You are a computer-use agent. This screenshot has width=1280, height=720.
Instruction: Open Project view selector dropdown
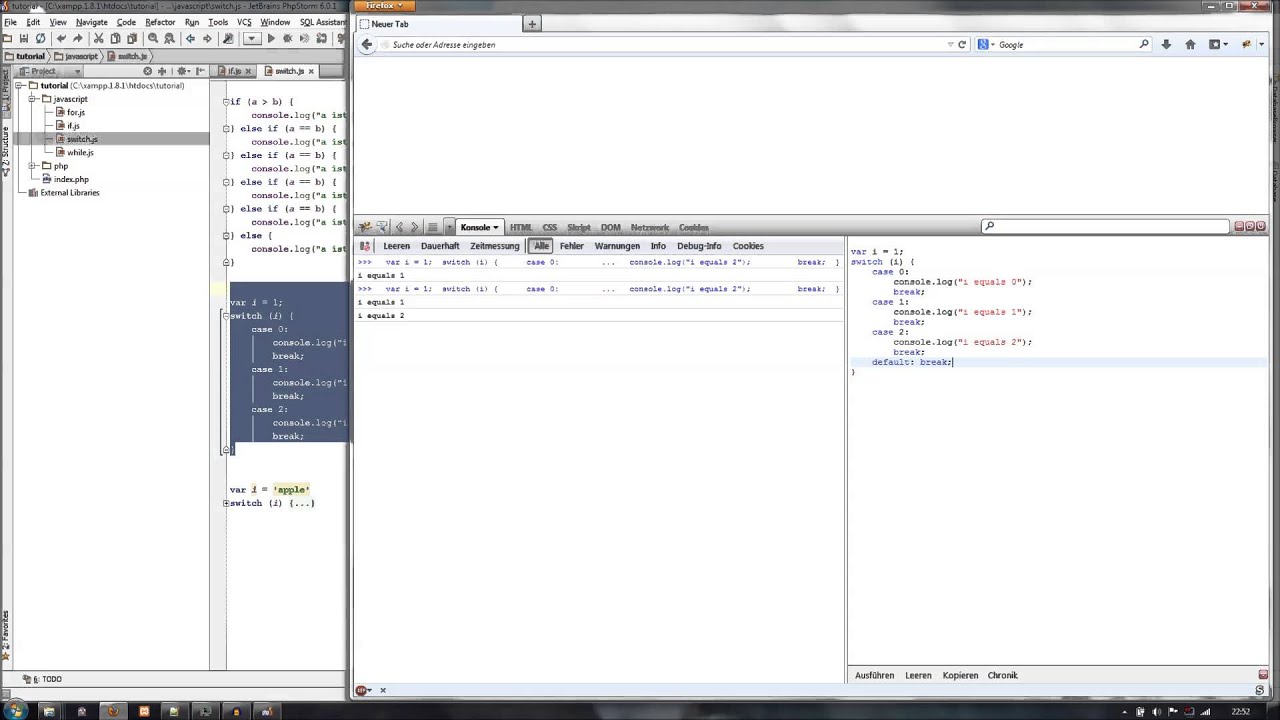77,71
